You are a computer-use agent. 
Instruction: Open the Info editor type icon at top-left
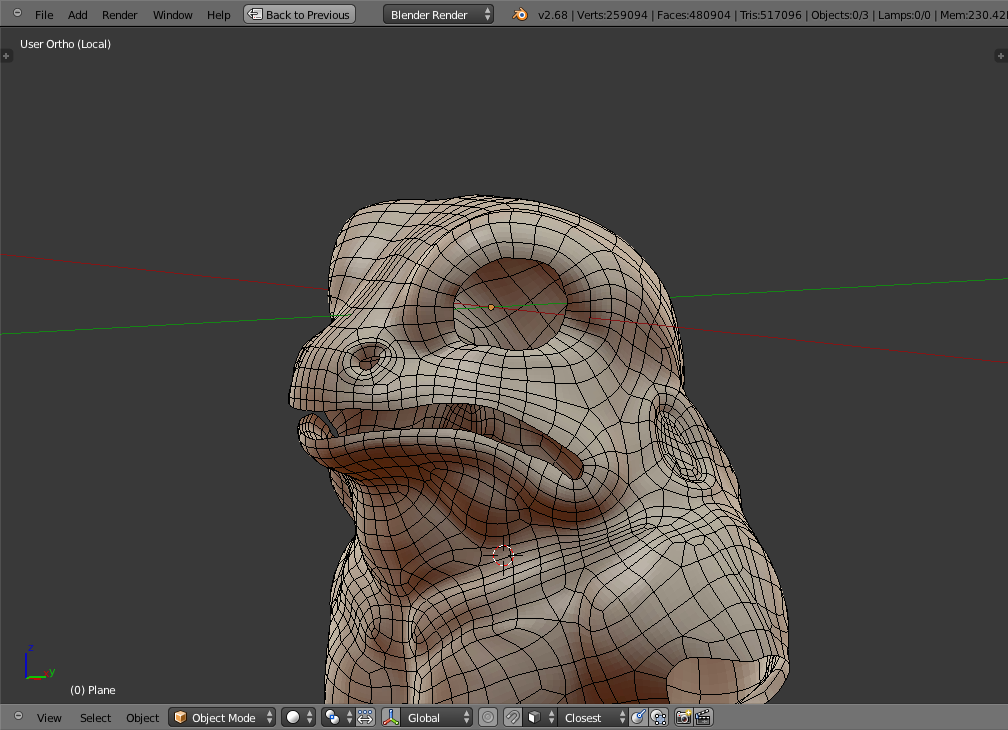pos(17,14)
